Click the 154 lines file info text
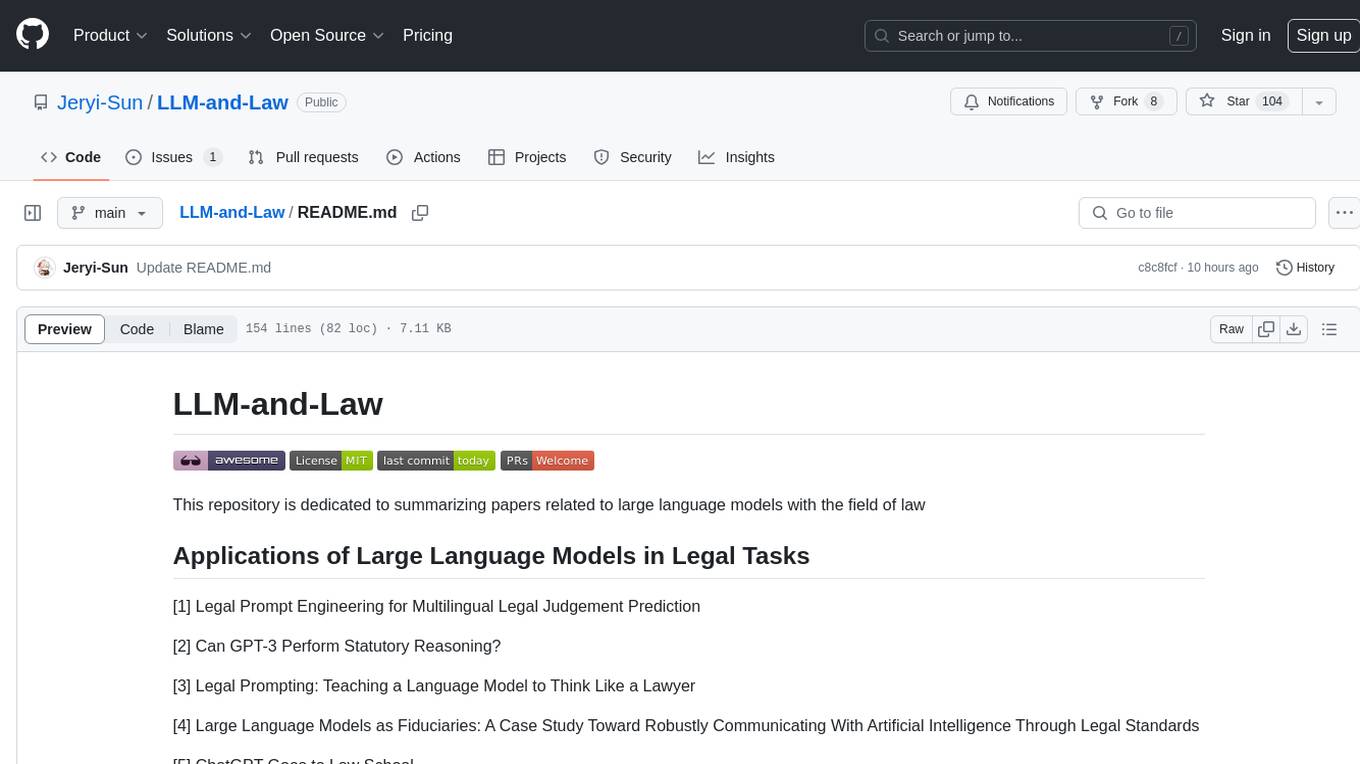 tap(348, 329)
